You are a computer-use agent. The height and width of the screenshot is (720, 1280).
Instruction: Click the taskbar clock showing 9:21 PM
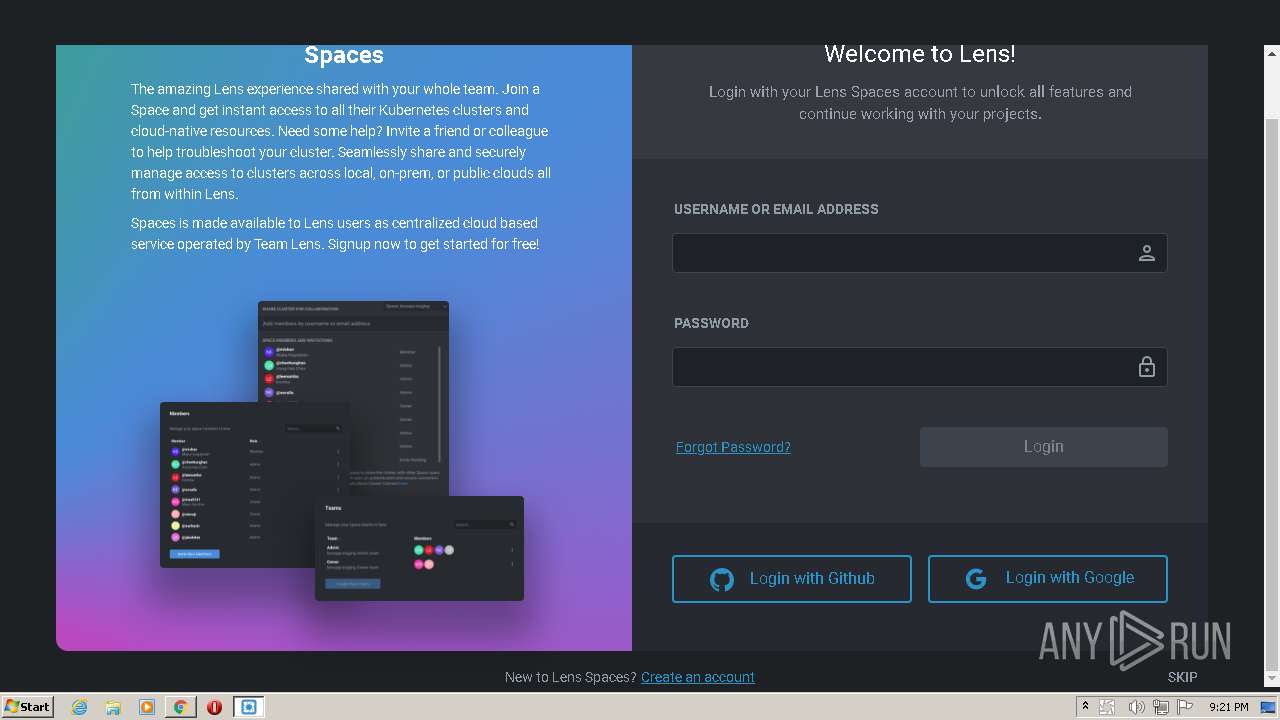(x=1228, y=707)
